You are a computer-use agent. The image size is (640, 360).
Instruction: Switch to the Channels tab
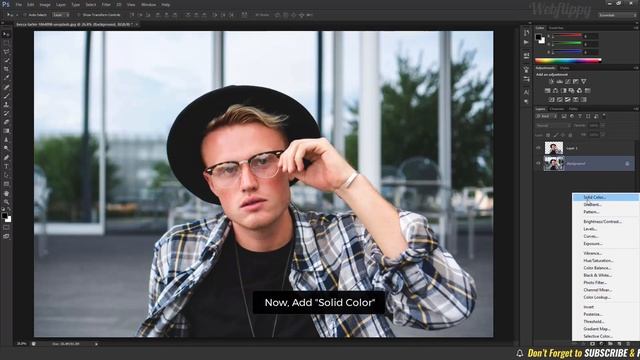[556, 109]
